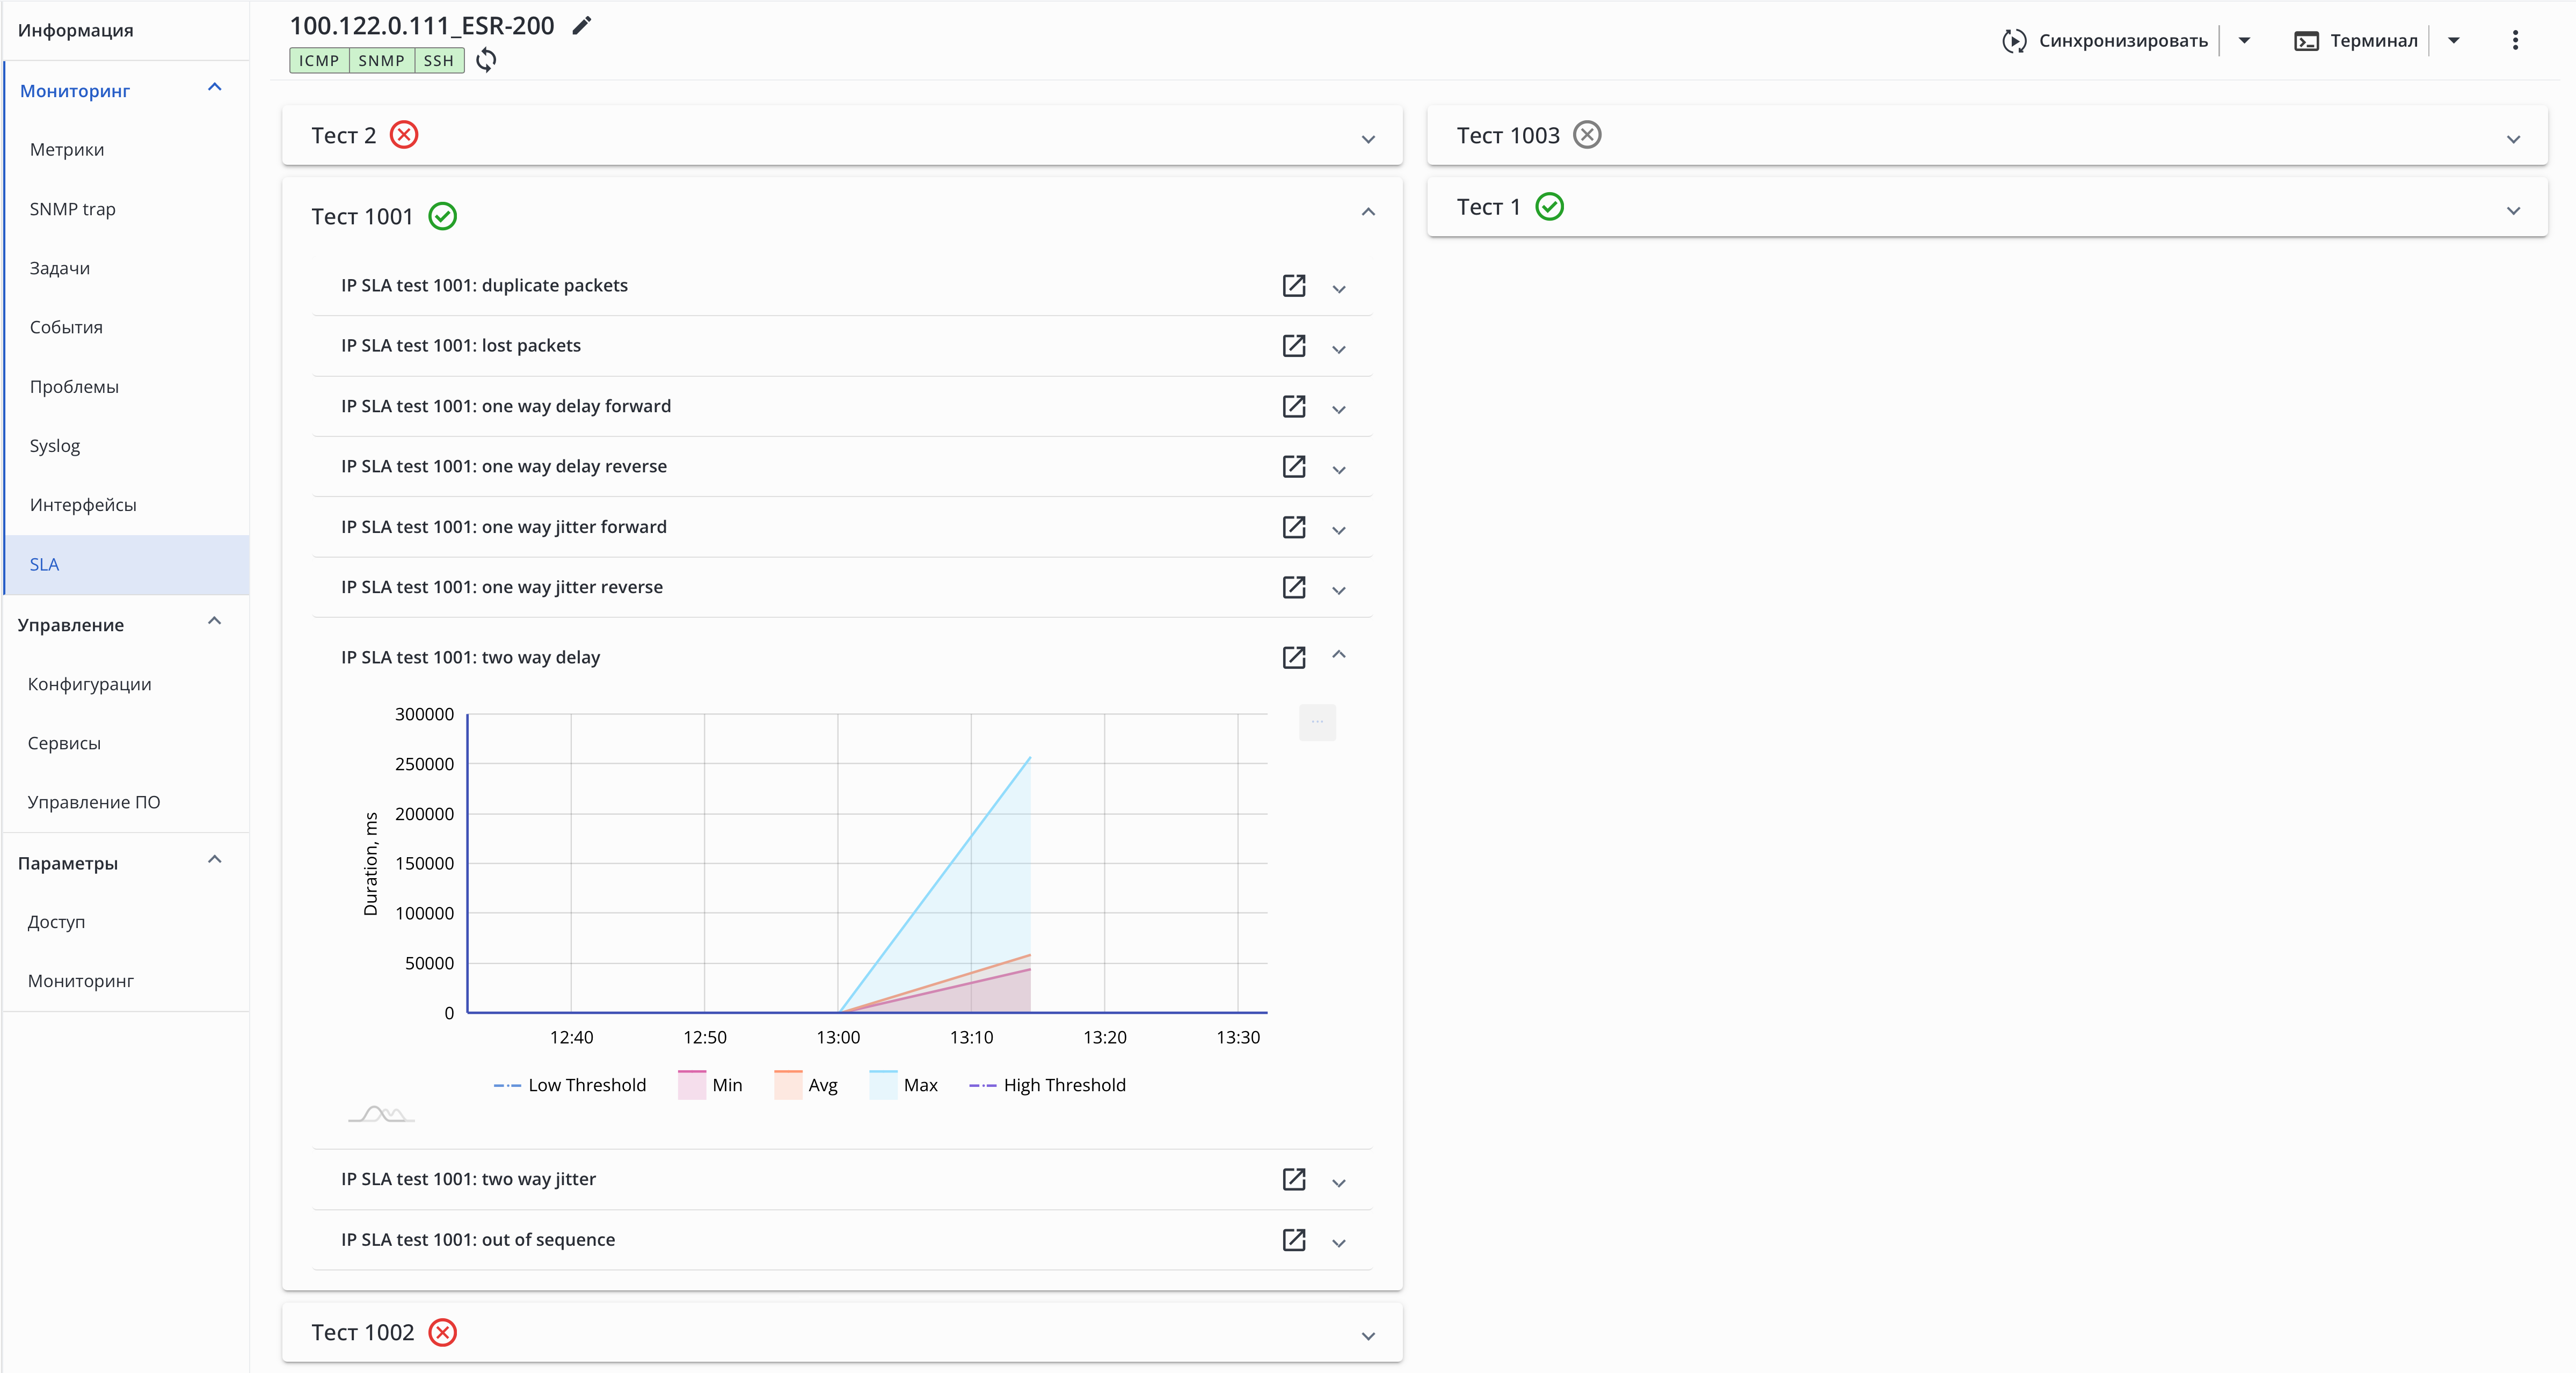Open 'two way delay' chart in new window
2576x1373 pixels.
(x=1293, y=657)
